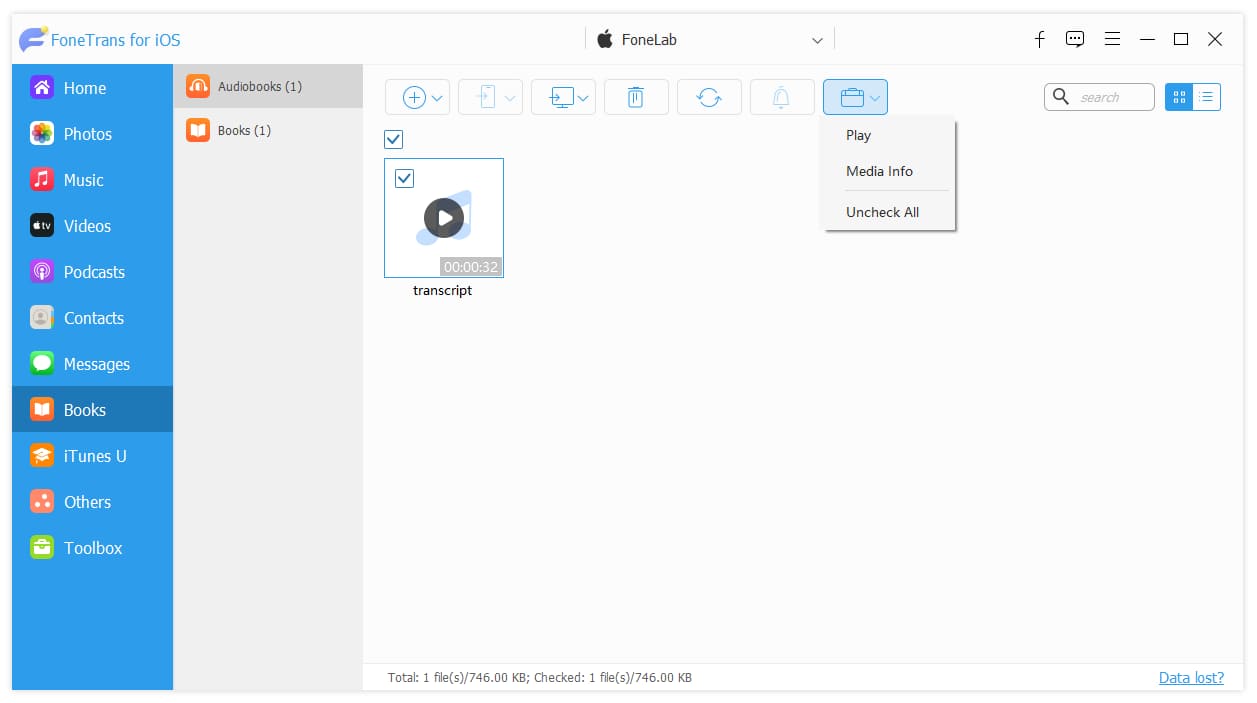Image resolution: width=1257 pixels, height=703 pixels.
Task: Click the bell ringtone icon
Action: click(781, 97)
